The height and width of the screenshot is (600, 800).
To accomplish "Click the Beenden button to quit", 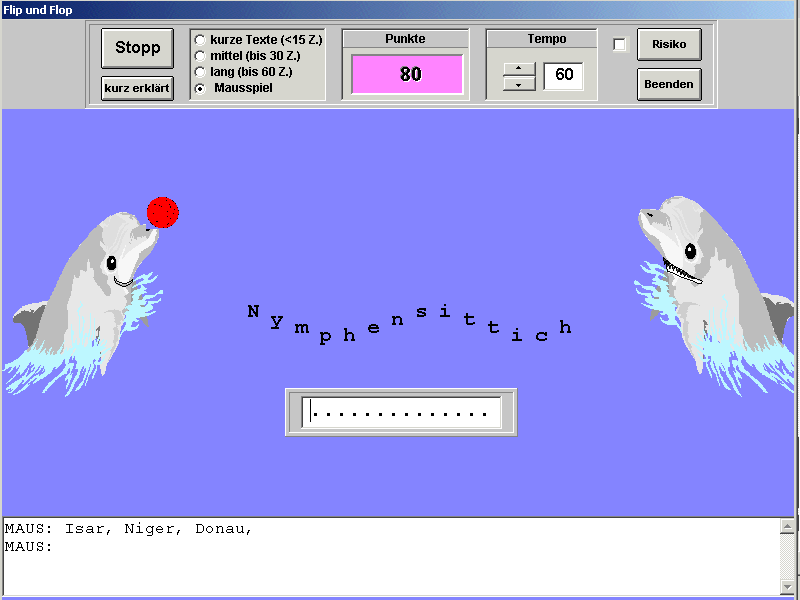I will click(x=668, y=85).
